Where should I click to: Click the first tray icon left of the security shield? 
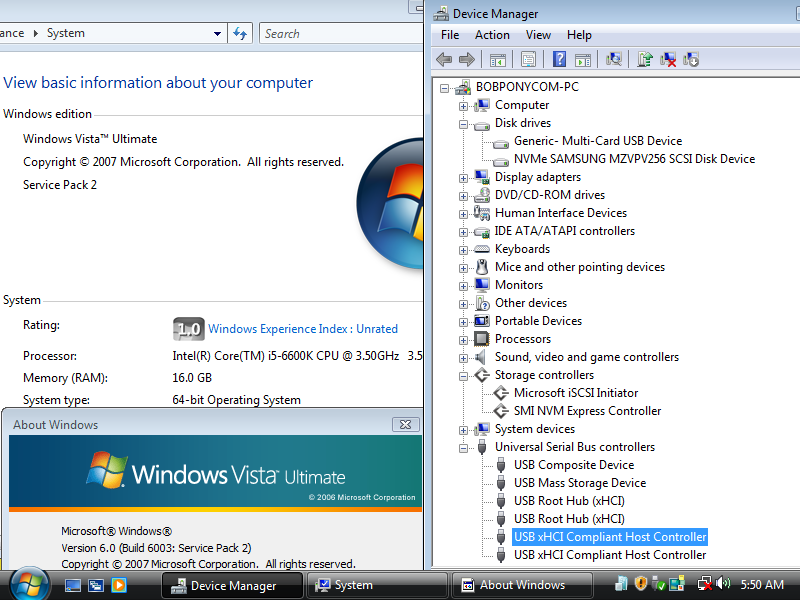(x=621, y=583)
